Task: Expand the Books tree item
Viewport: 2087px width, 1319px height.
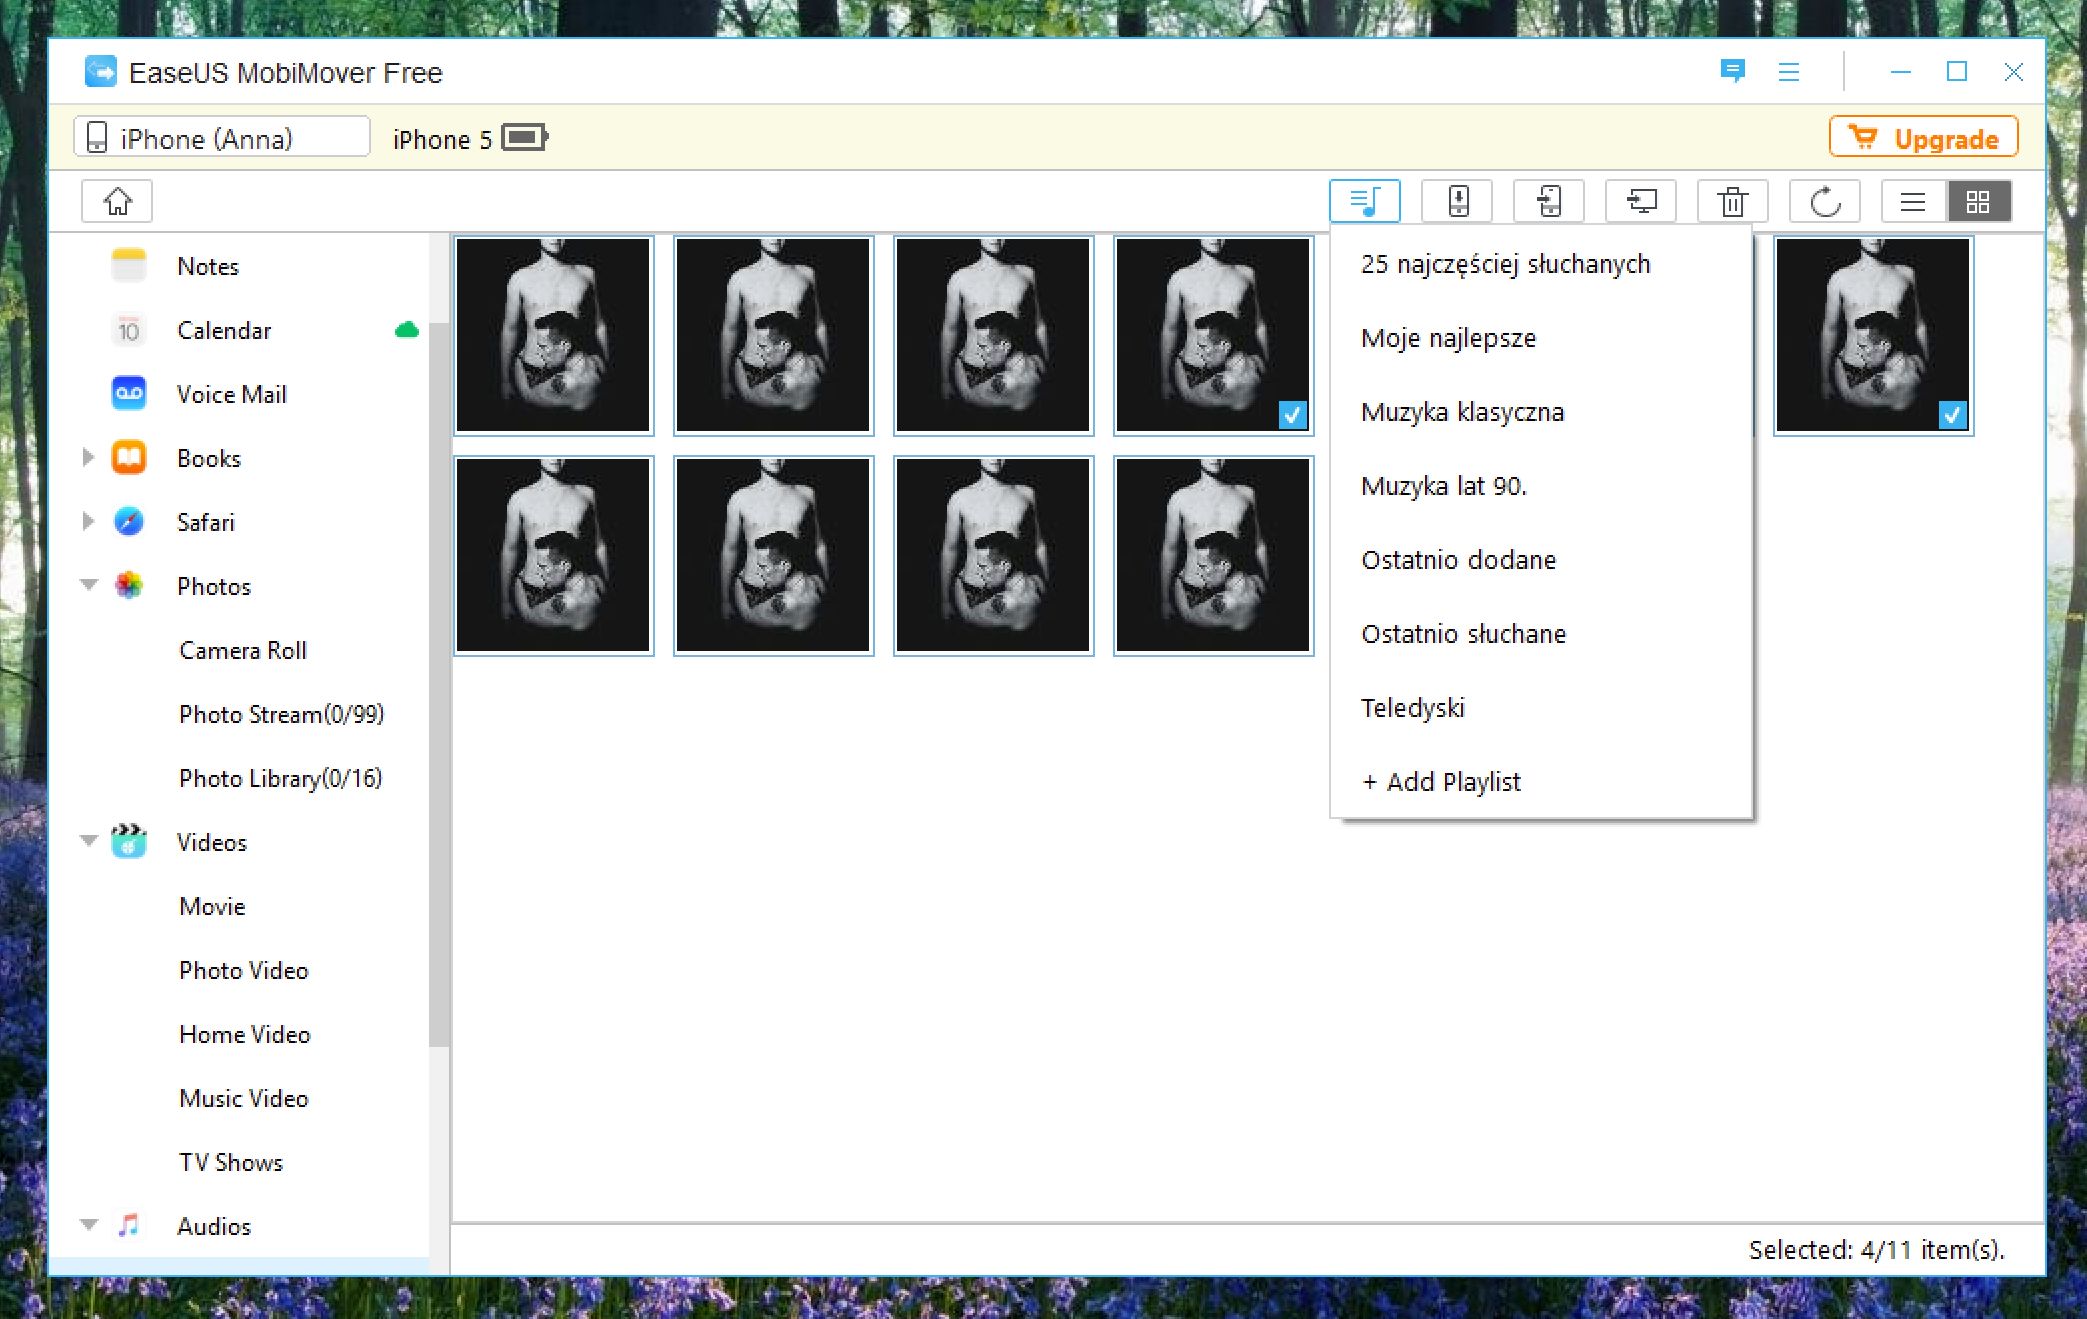Action: (x=88, y=458)
